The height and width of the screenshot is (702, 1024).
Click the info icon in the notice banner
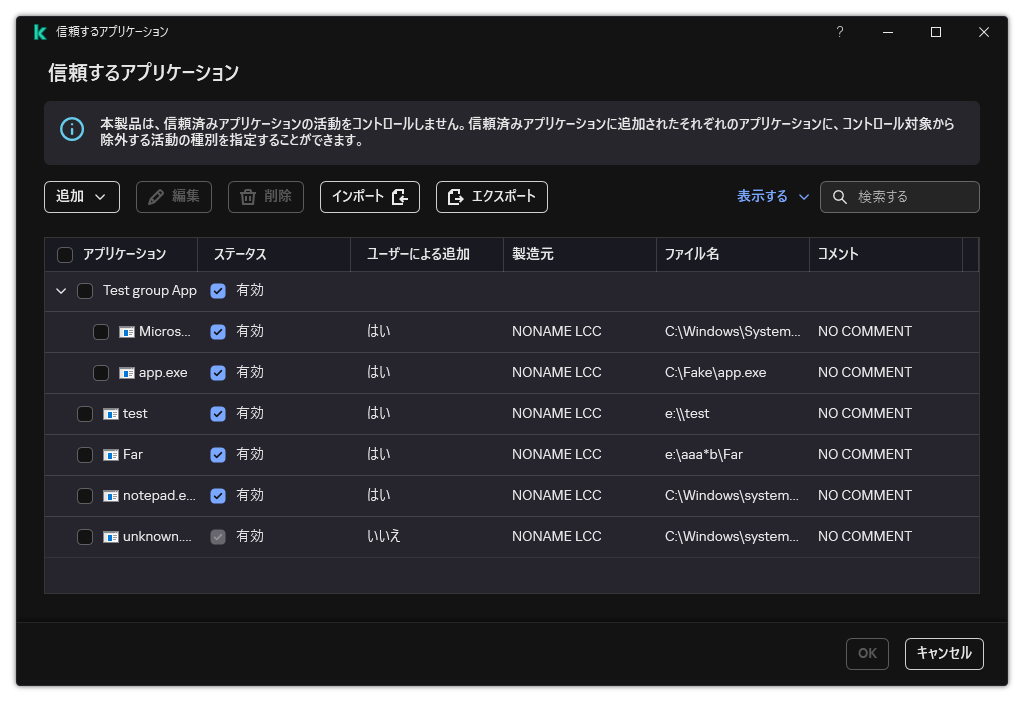pos(71,130)
